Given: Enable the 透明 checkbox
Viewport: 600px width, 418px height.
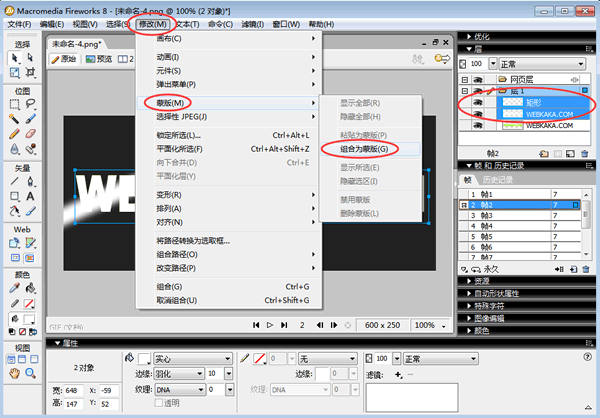Looking at the screenshot, I should (x=159, y=403).
